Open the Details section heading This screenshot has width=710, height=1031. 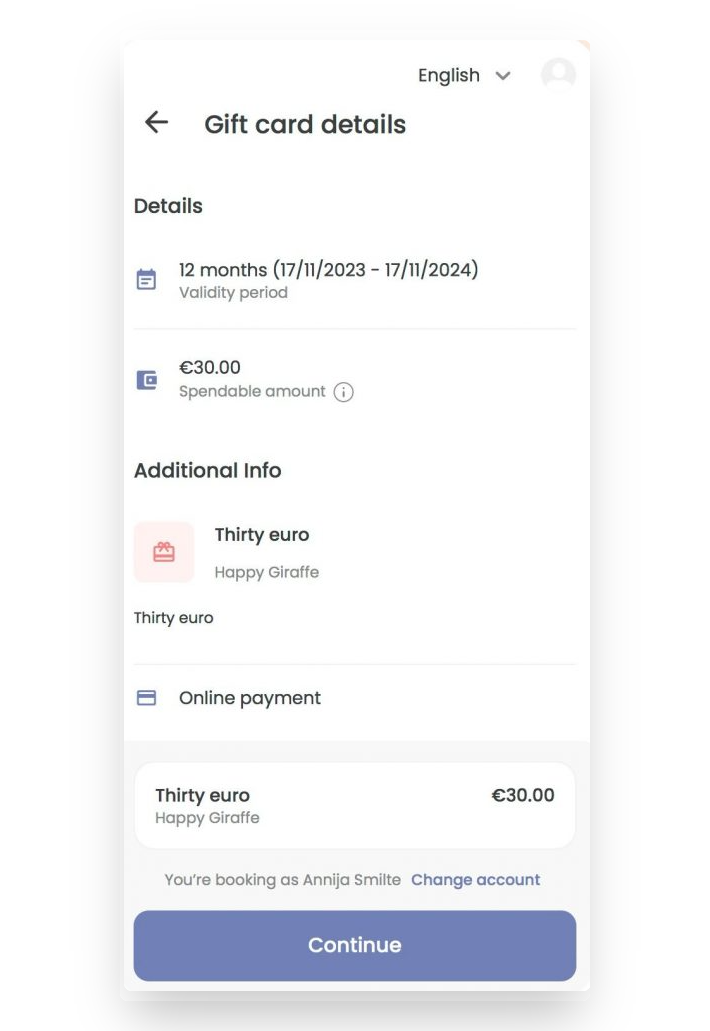tap(168, 206)
